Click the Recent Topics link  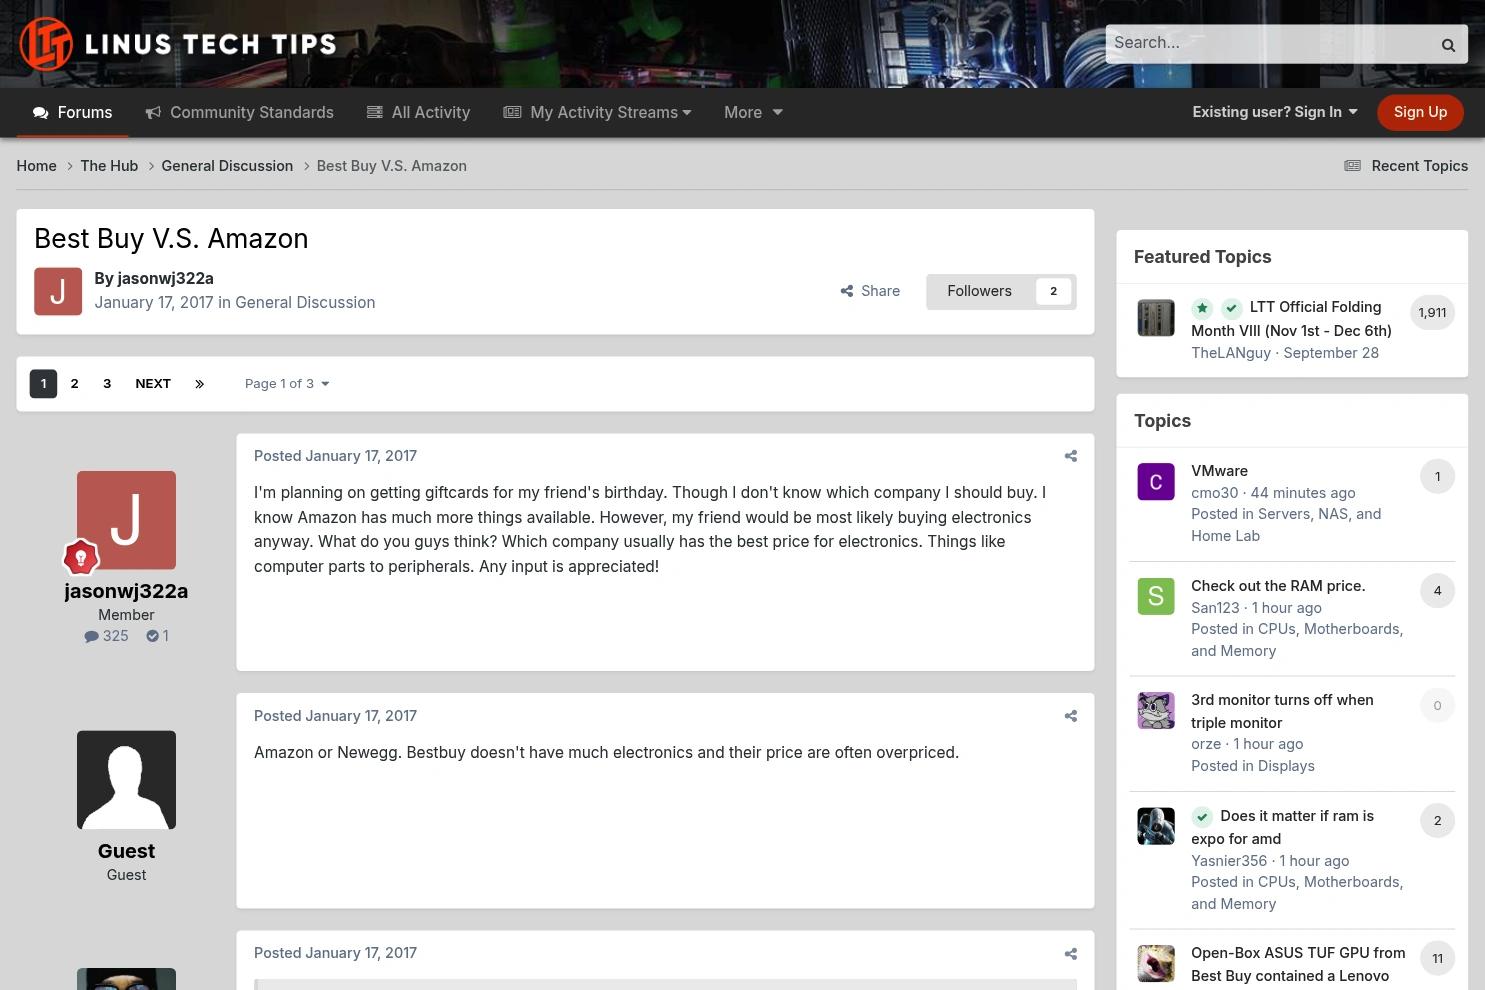point(1406,166)
